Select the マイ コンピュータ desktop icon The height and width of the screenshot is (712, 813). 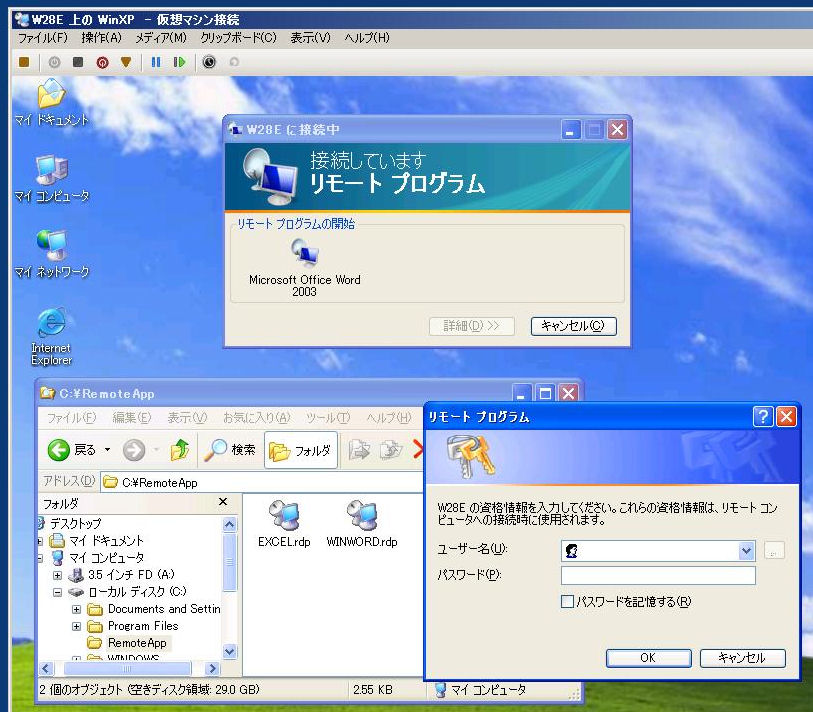(x=51, y=178)
